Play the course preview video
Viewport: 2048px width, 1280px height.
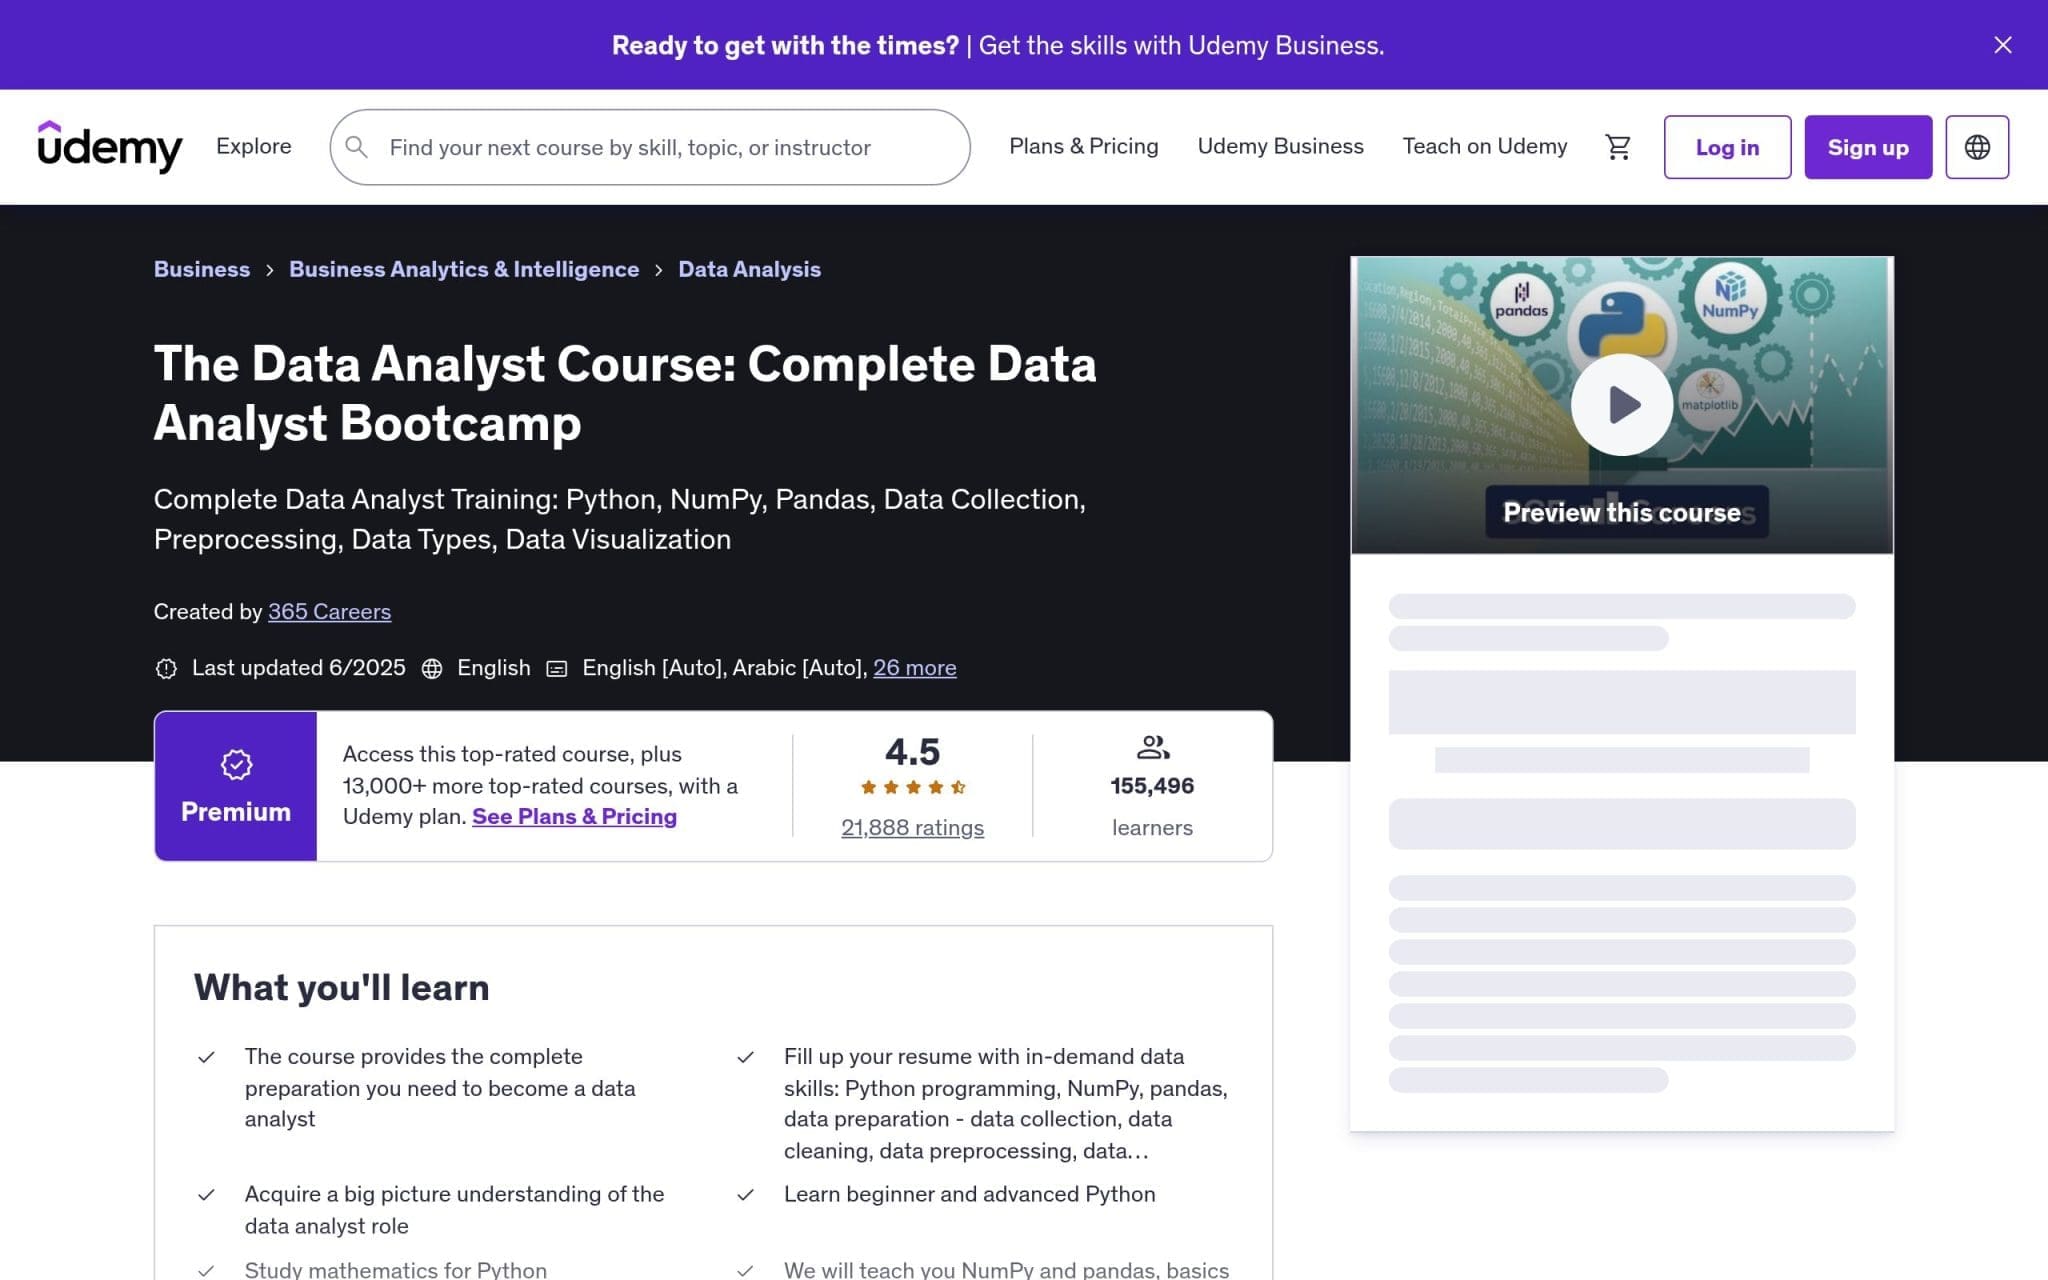click(x=1621, y=404)
